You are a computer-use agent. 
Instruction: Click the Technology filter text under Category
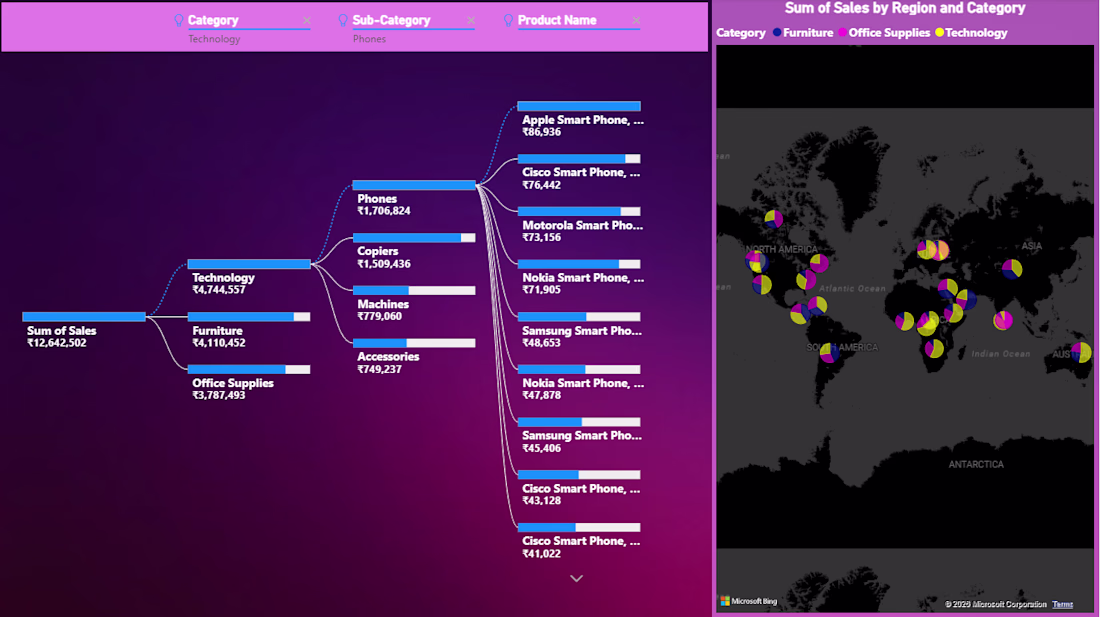click(214, 39)
